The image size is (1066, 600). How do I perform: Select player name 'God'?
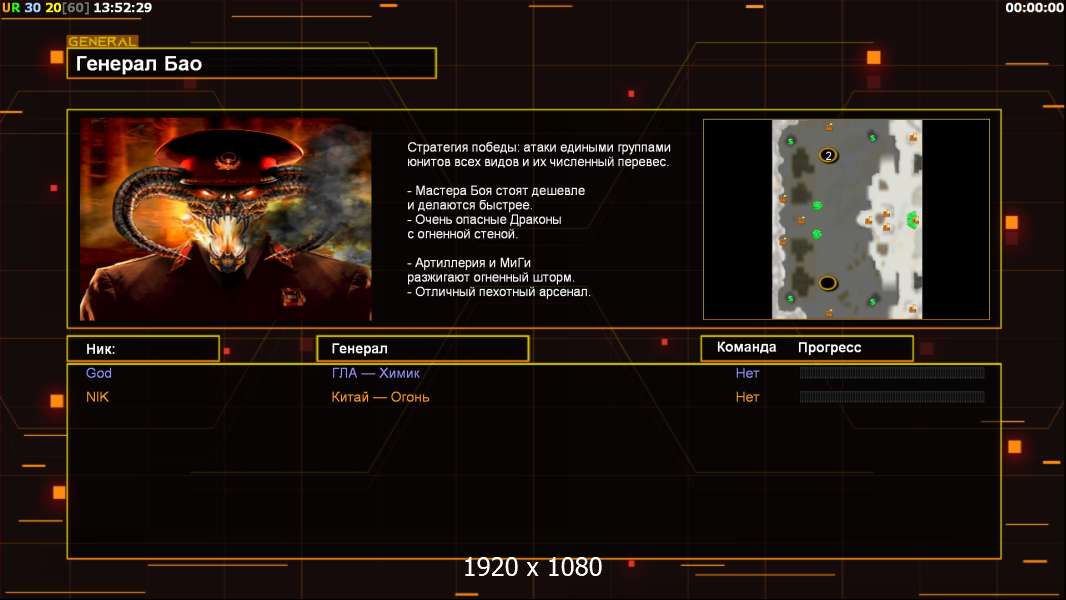coord(99,373)
